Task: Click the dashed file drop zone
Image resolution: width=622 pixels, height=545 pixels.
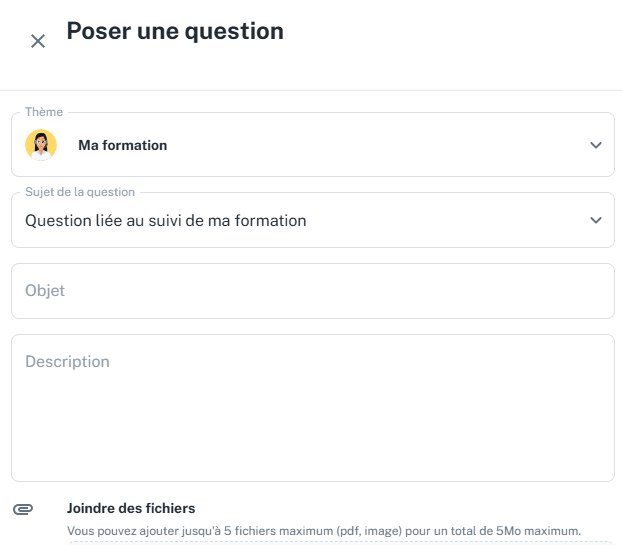Action: (x=340, y=542)
